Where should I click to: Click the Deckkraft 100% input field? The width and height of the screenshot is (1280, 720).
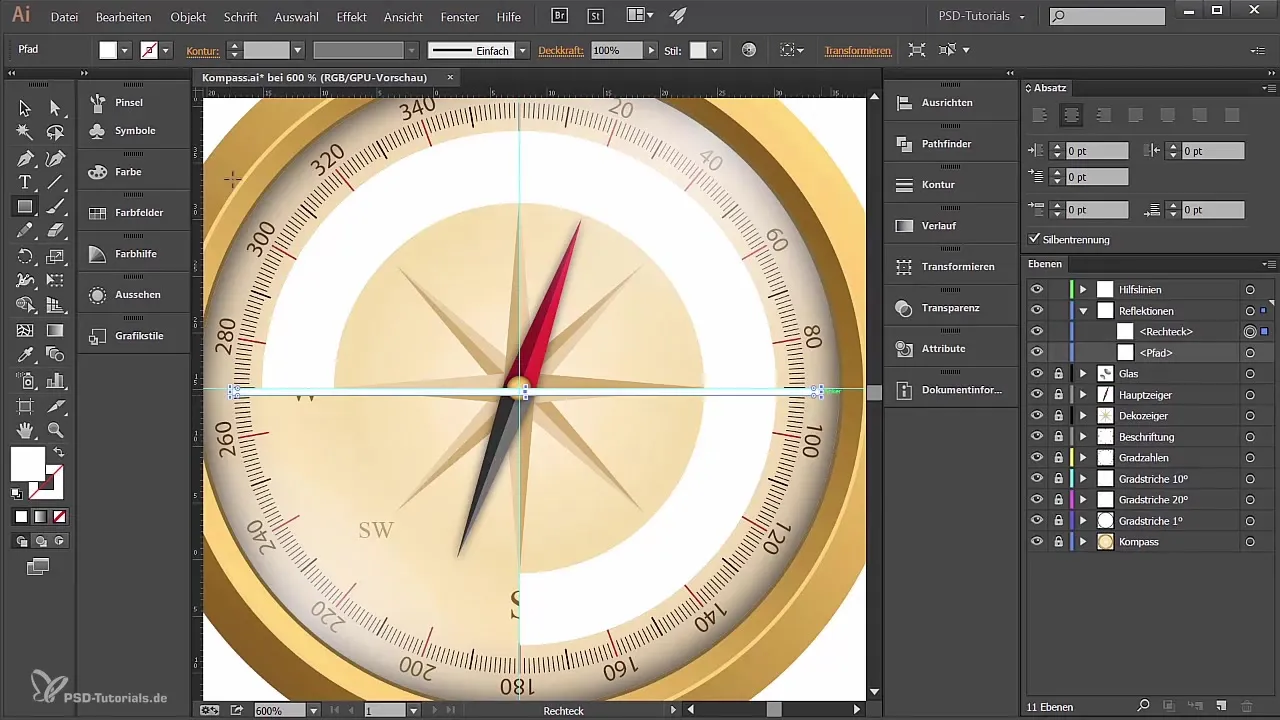point(617,50)
